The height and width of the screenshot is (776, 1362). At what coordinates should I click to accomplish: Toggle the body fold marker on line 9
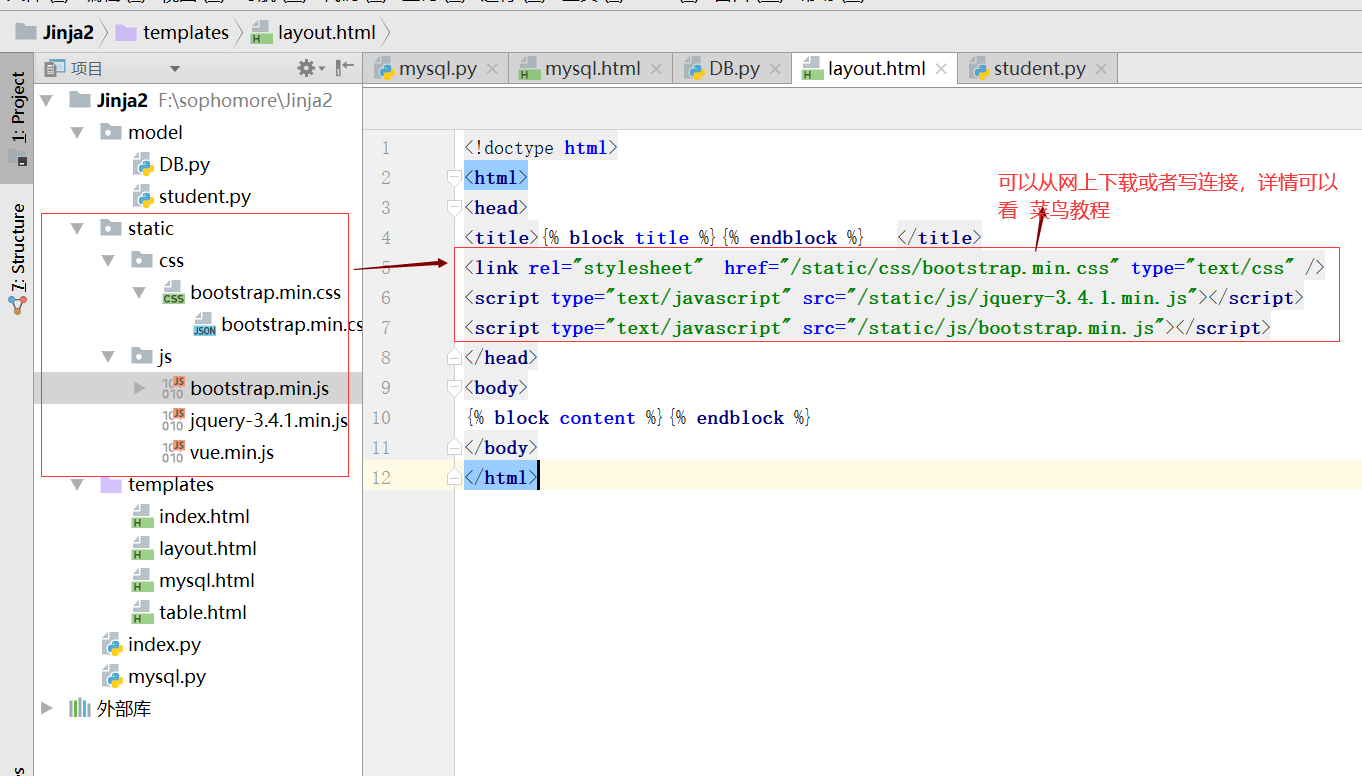pos(455,387)
